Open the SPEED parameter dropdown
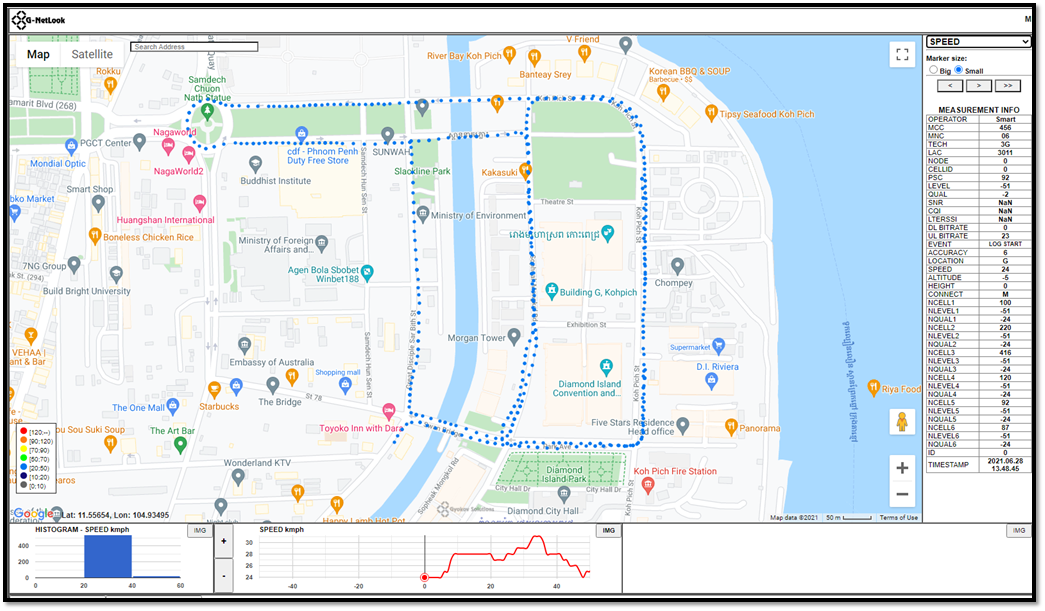 977,41
